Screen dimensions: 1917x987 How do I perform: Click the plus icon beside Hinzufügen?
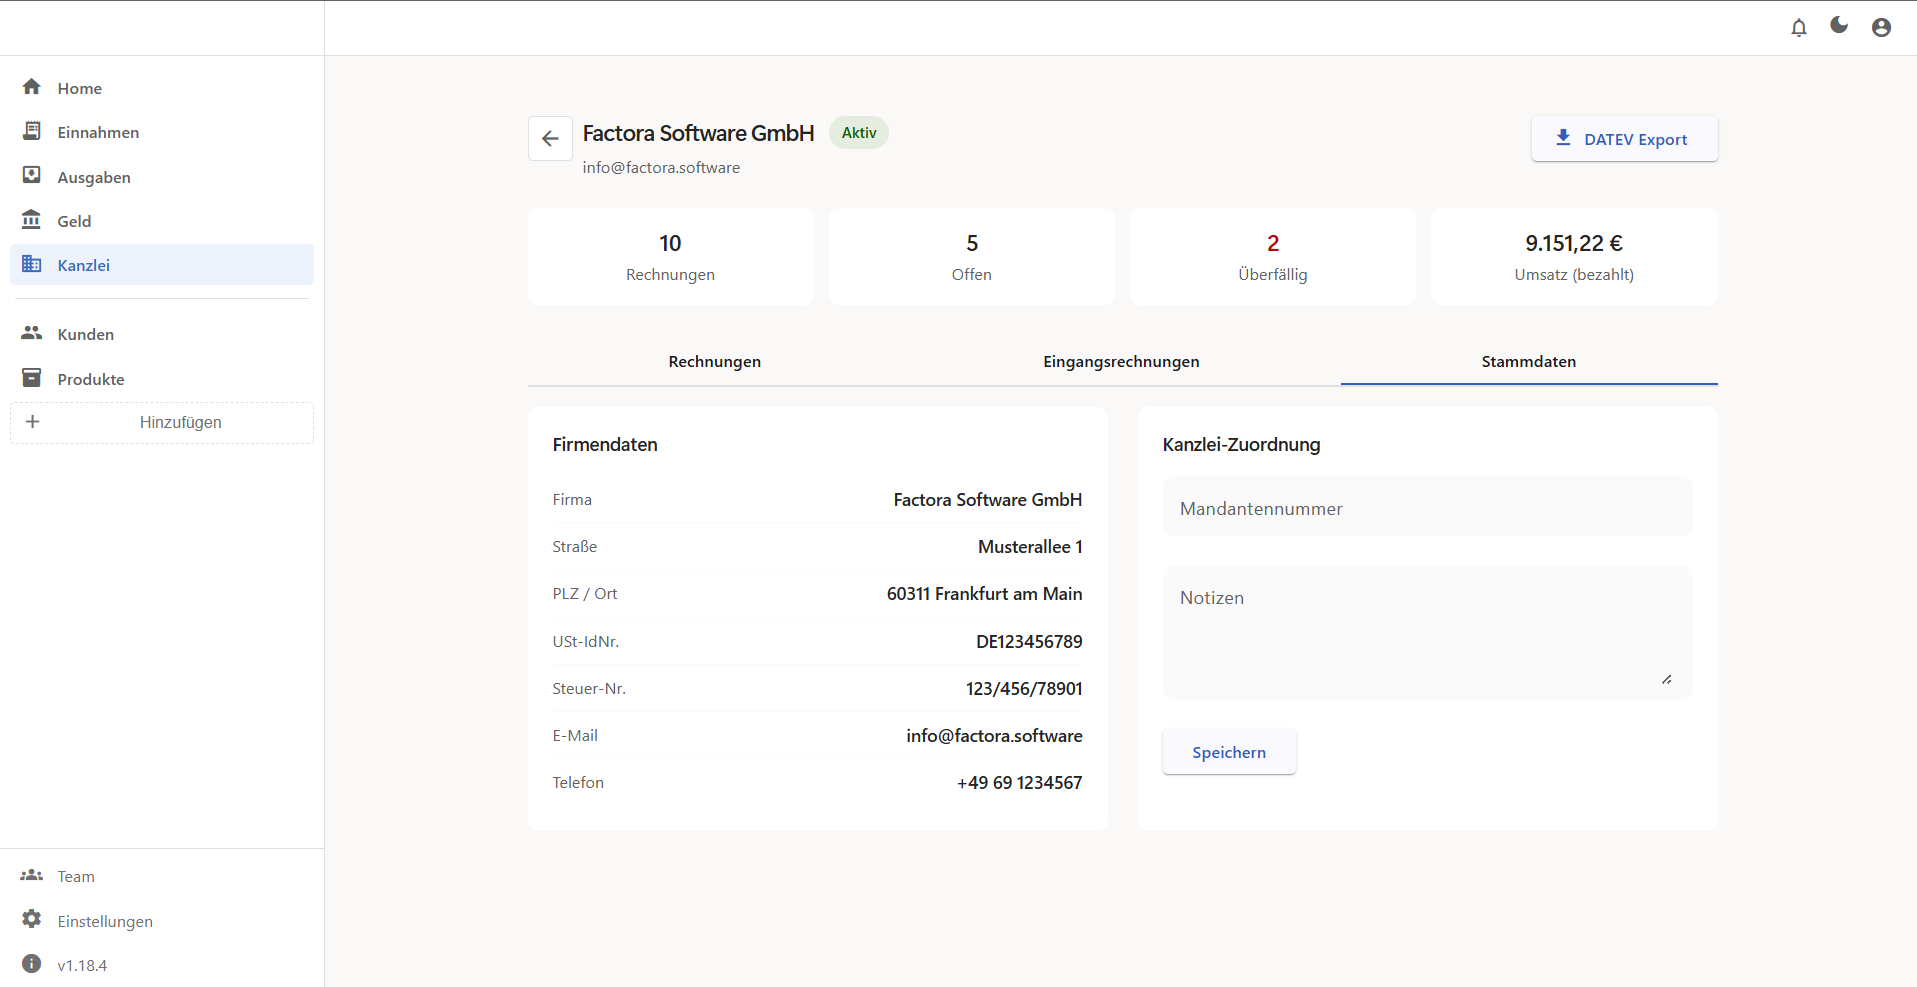pos(32,422)
